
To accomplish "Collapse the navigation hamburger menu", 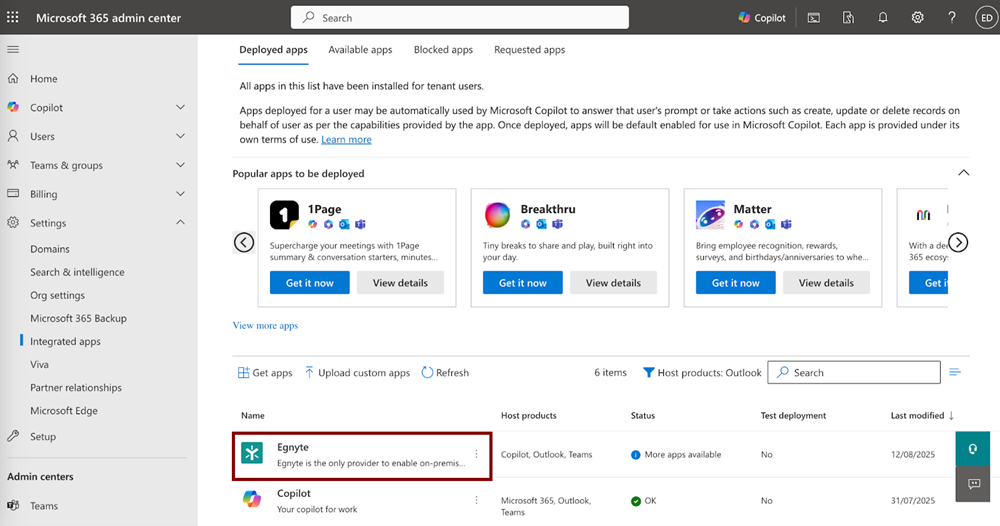I will [13, 49].
